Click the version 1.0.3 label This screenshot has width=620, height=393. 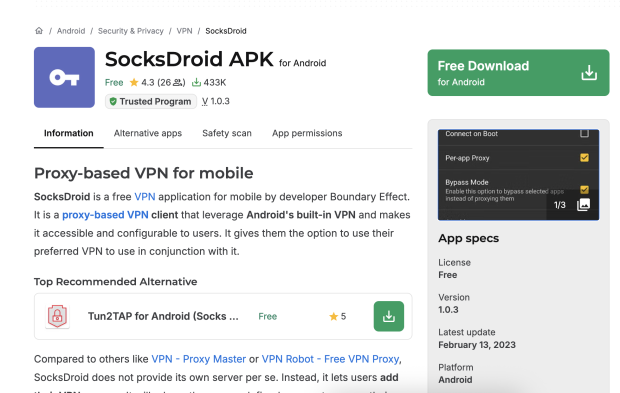click(215, 101)
